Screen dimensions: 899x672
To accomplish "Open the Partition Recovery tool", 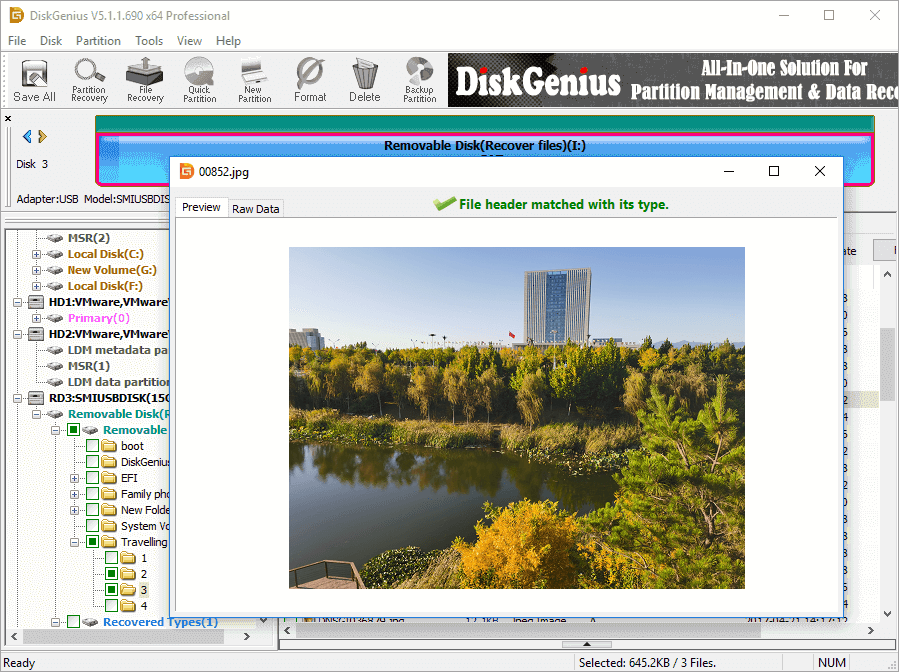I will 89,80.
